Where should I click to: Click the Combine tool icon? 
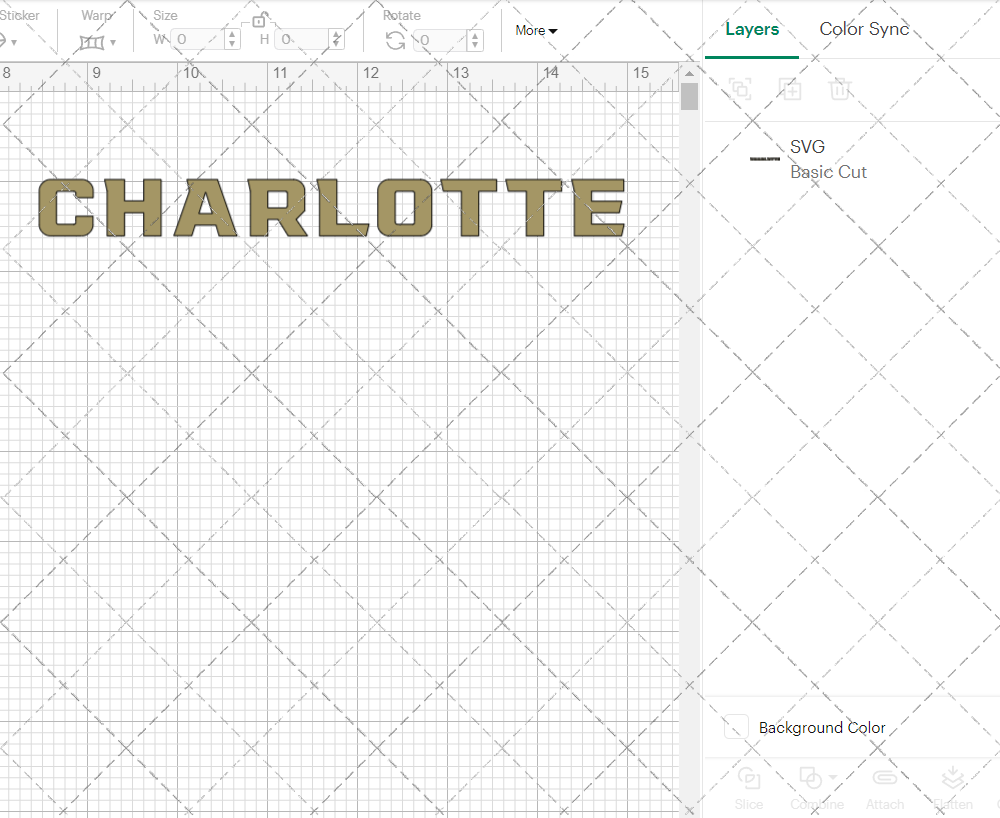click(x=810, y=778)
